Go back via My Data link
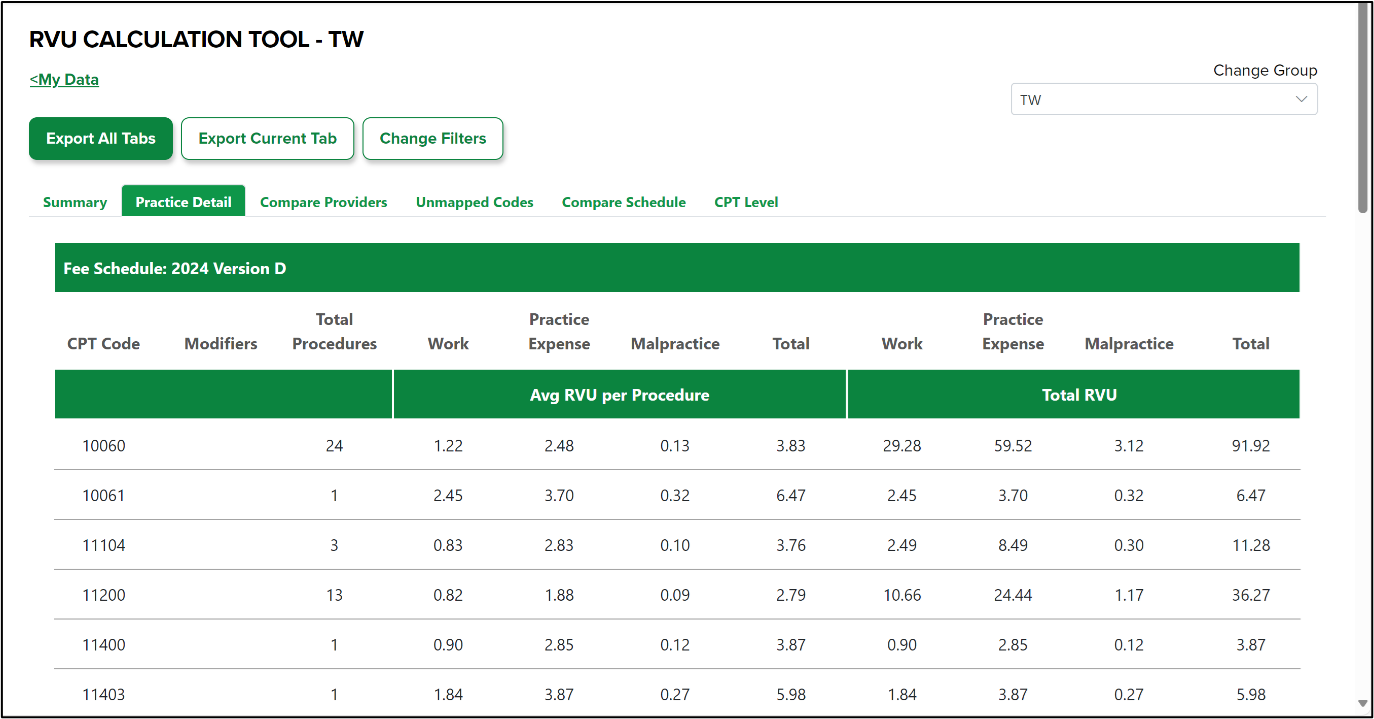 (x=64, y=80)
